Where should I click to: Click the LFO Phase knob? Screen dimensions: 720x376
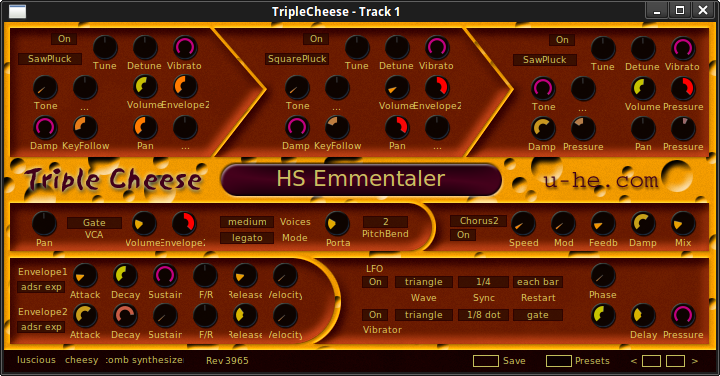point(603,276)
